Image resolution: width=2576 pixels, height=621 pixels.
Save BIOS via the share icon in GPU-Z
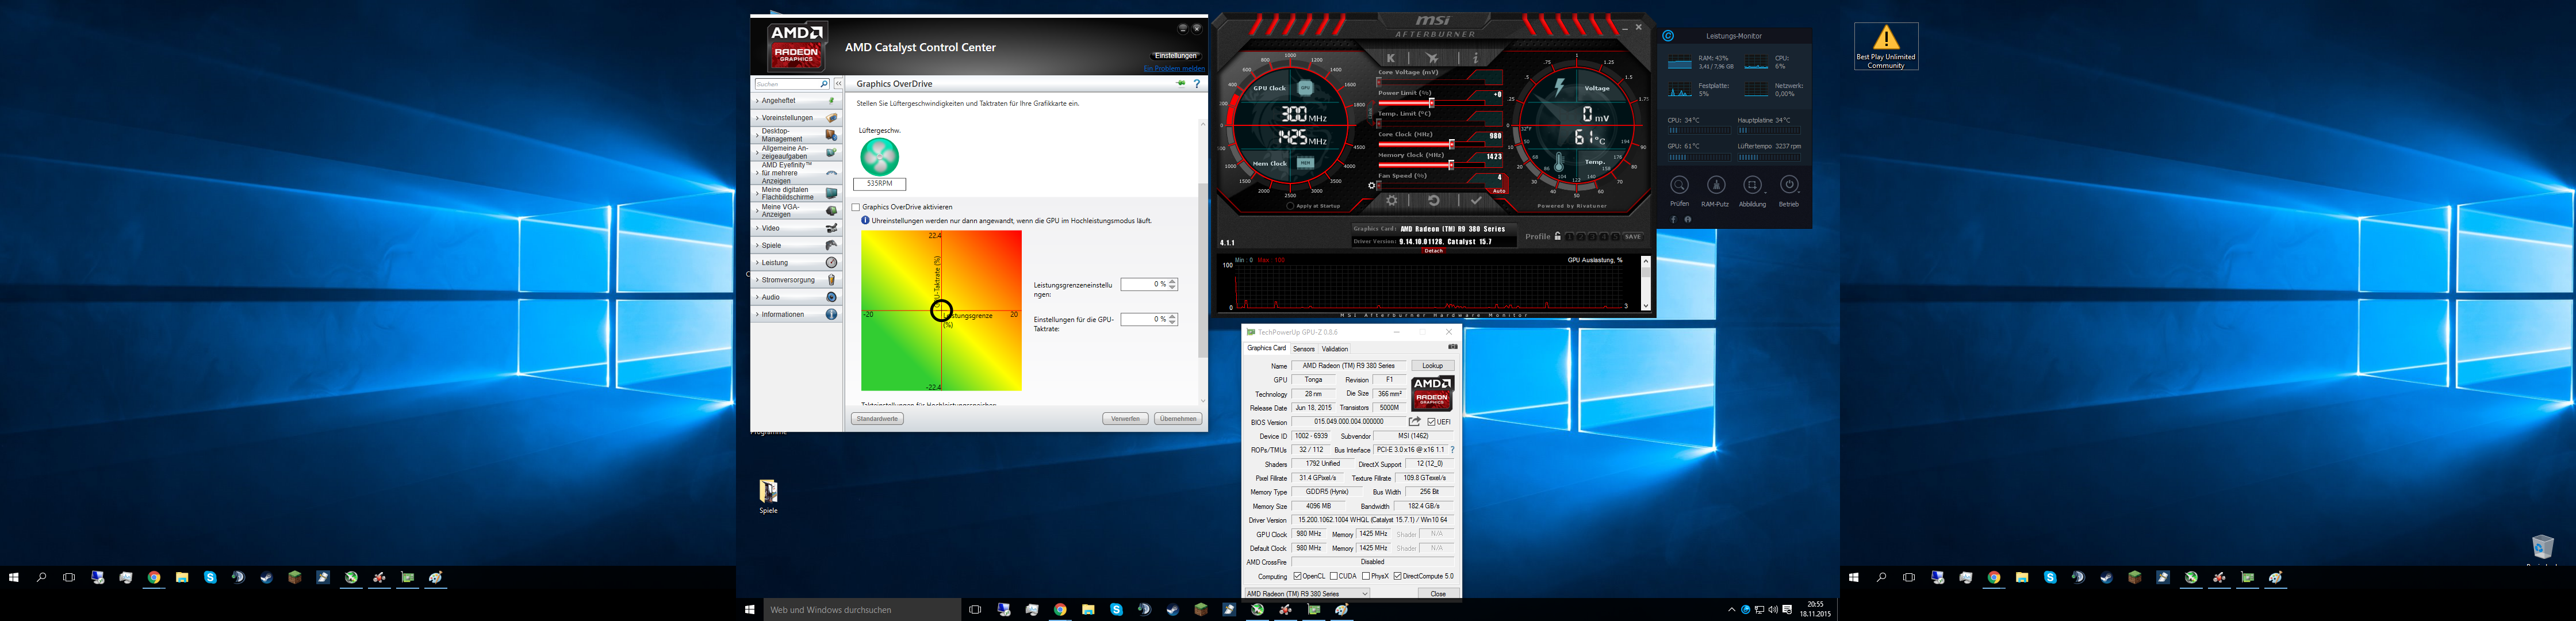[x=1414, y=422]
